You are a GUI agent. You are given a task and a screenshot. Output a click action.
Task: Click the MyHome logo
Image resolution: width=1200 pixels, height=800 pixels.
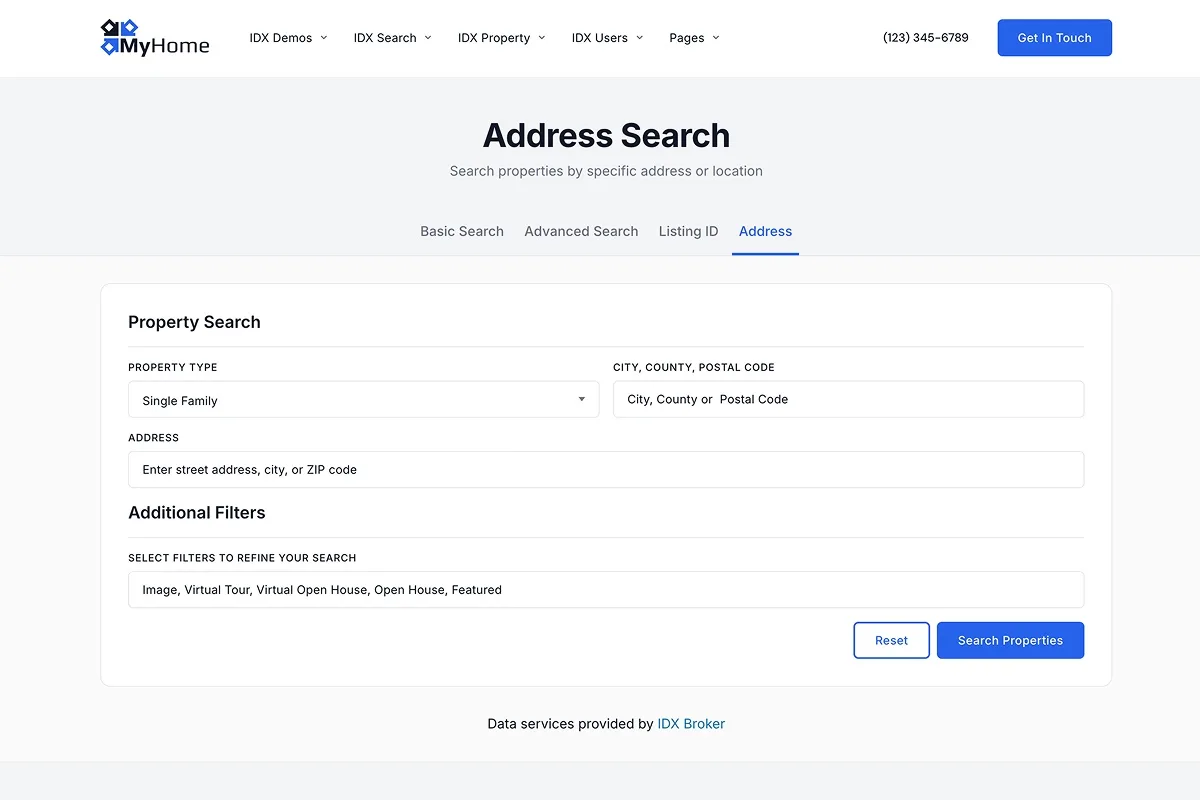pyautogui.click(x=155, y=38)
